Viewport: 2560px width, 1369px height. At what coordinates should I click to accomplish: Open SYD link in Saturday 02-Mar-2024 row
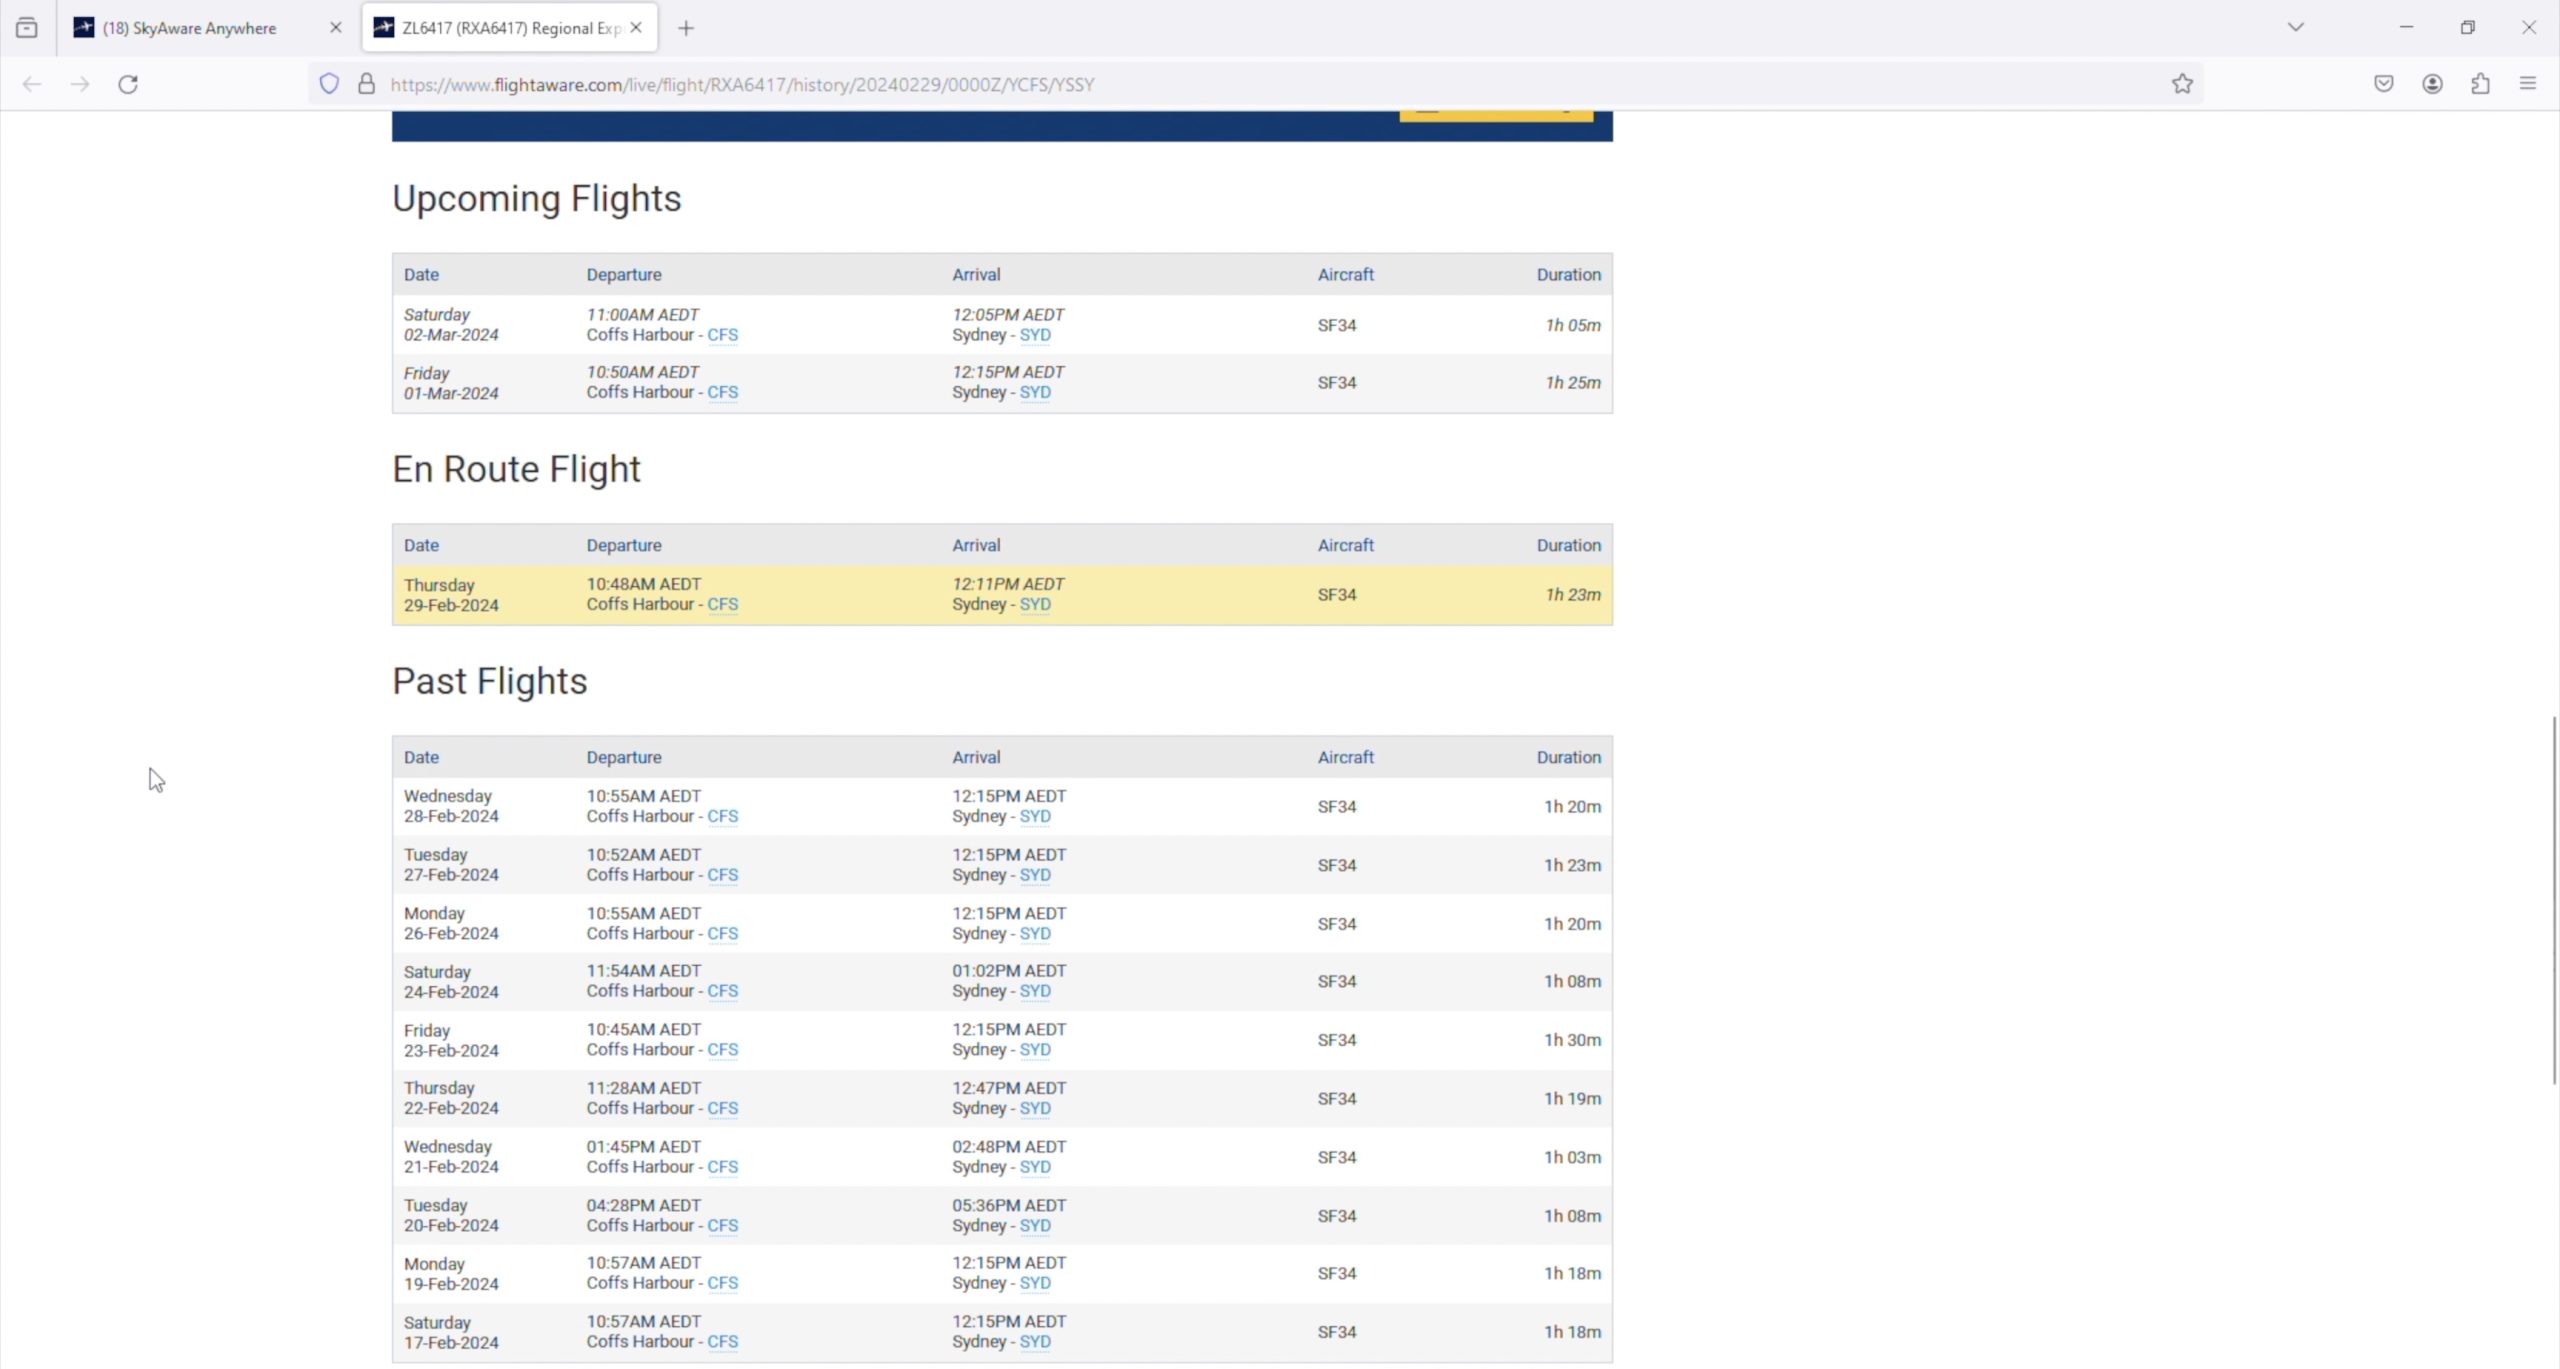tap(1035, 335)
